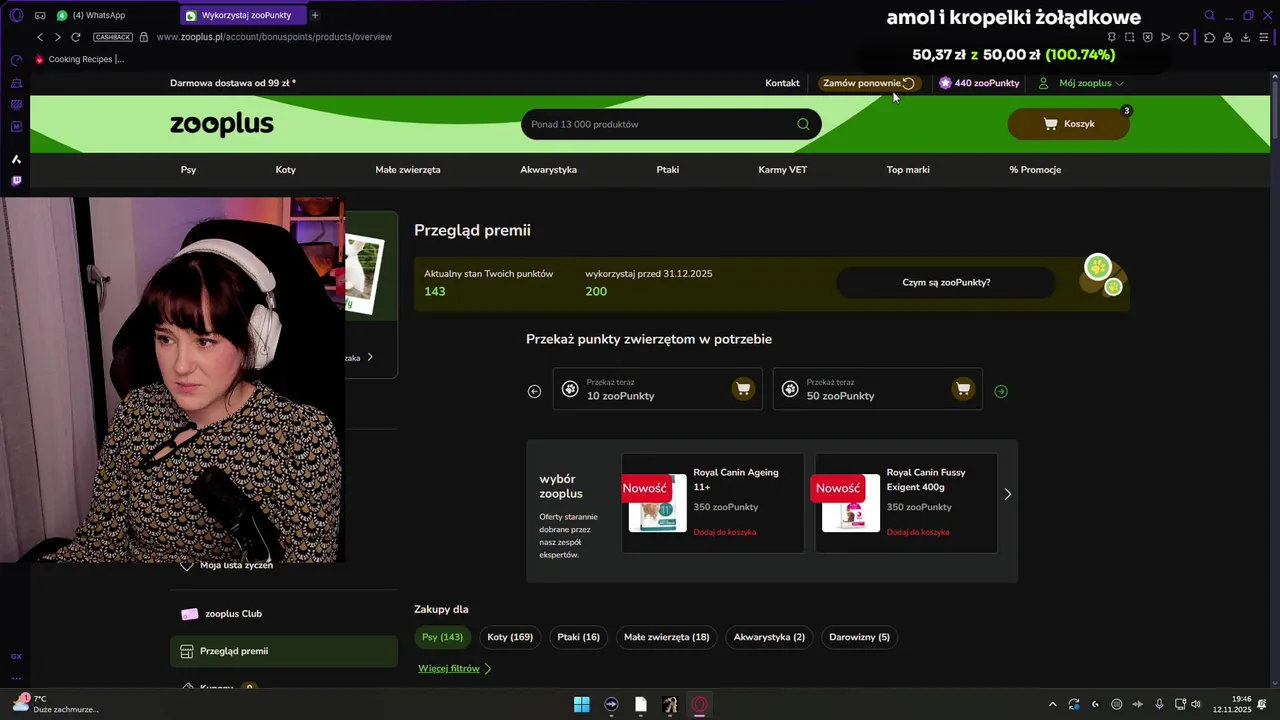Go forward in browser history
The image size is (1280, 720).
(x=57, y=37)
